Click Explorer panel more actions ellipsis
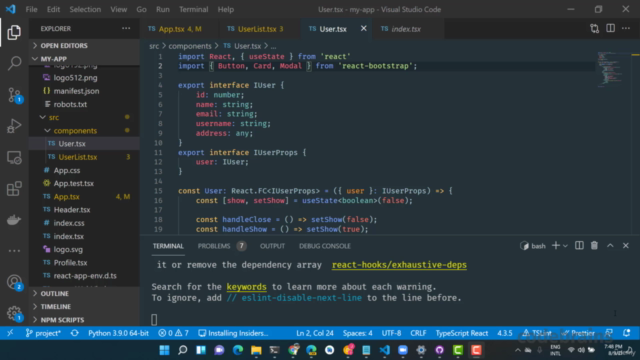The image size is (640, 360). (126, 29)
